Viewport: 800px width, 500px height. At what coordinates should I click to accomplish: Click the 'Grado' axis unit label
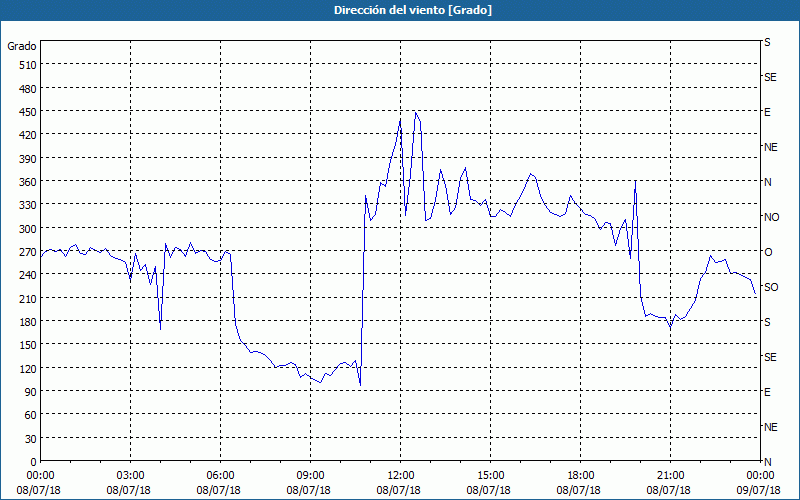22,46
